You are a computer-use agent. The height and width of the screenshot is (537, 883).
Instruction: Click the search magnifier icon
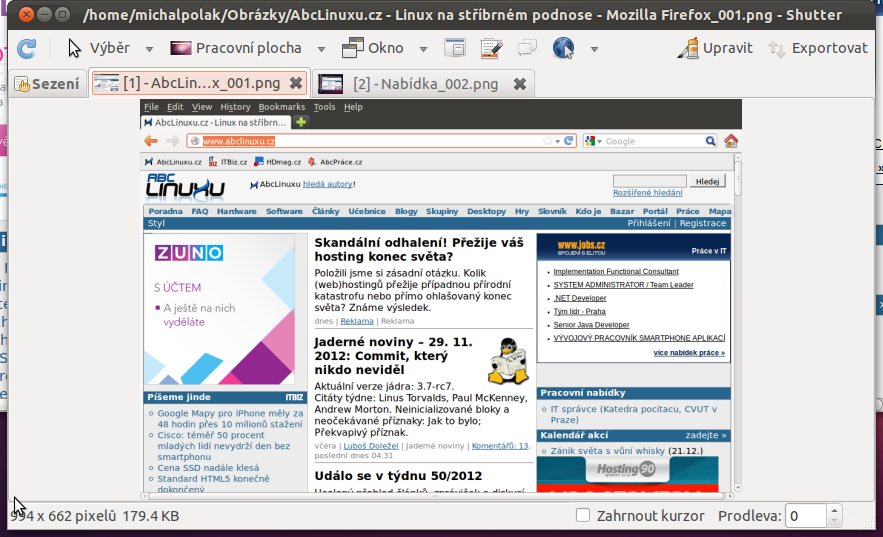tap(711, 141)
